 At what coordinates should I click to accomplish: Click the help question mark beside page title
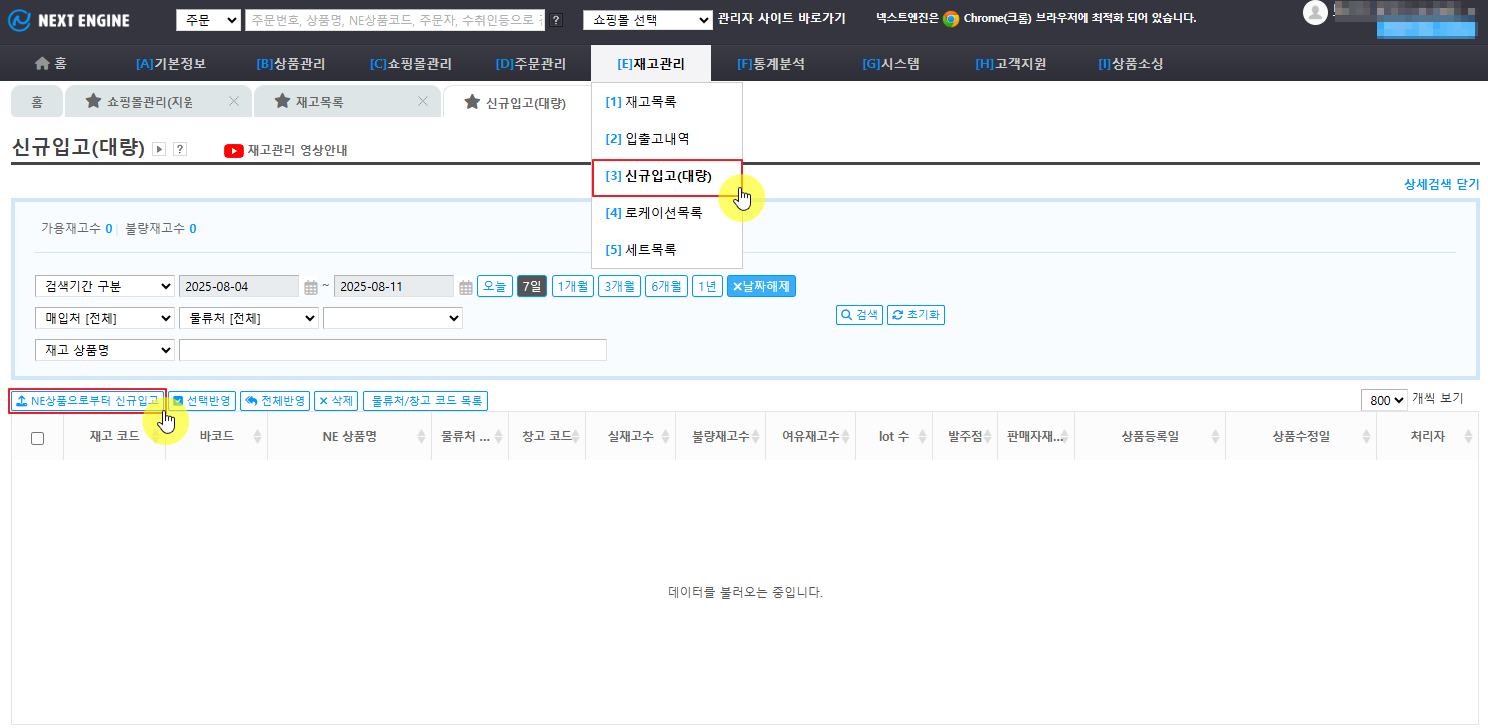[180, 149]
